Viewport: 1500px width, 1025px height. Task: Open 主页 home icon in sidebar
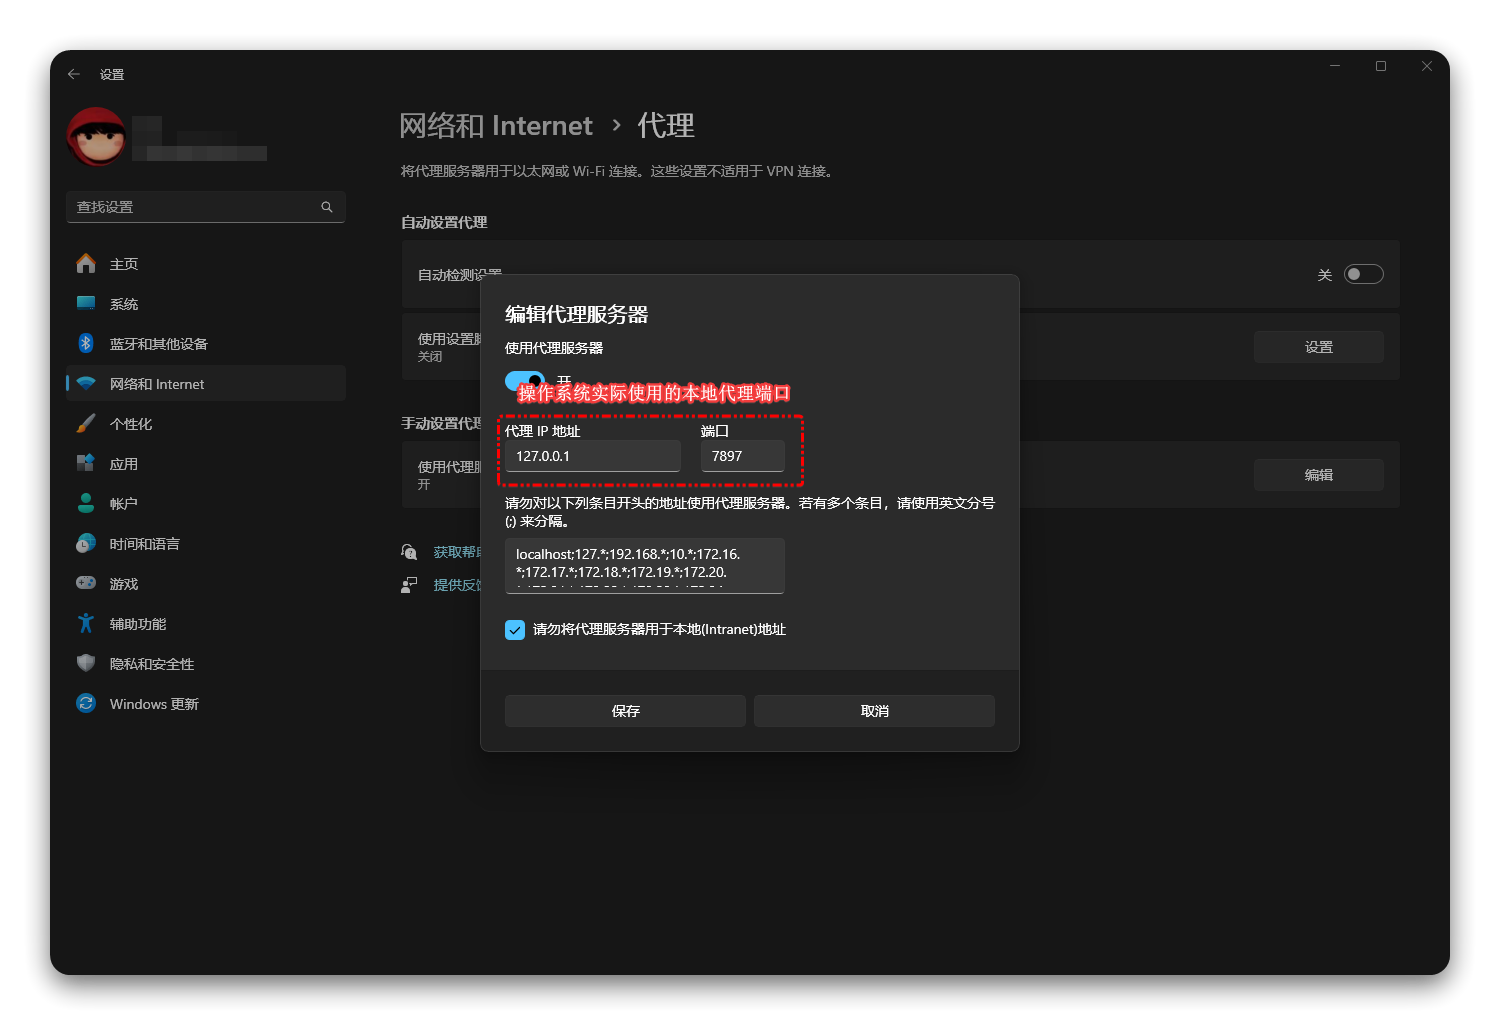click(86, 263)
